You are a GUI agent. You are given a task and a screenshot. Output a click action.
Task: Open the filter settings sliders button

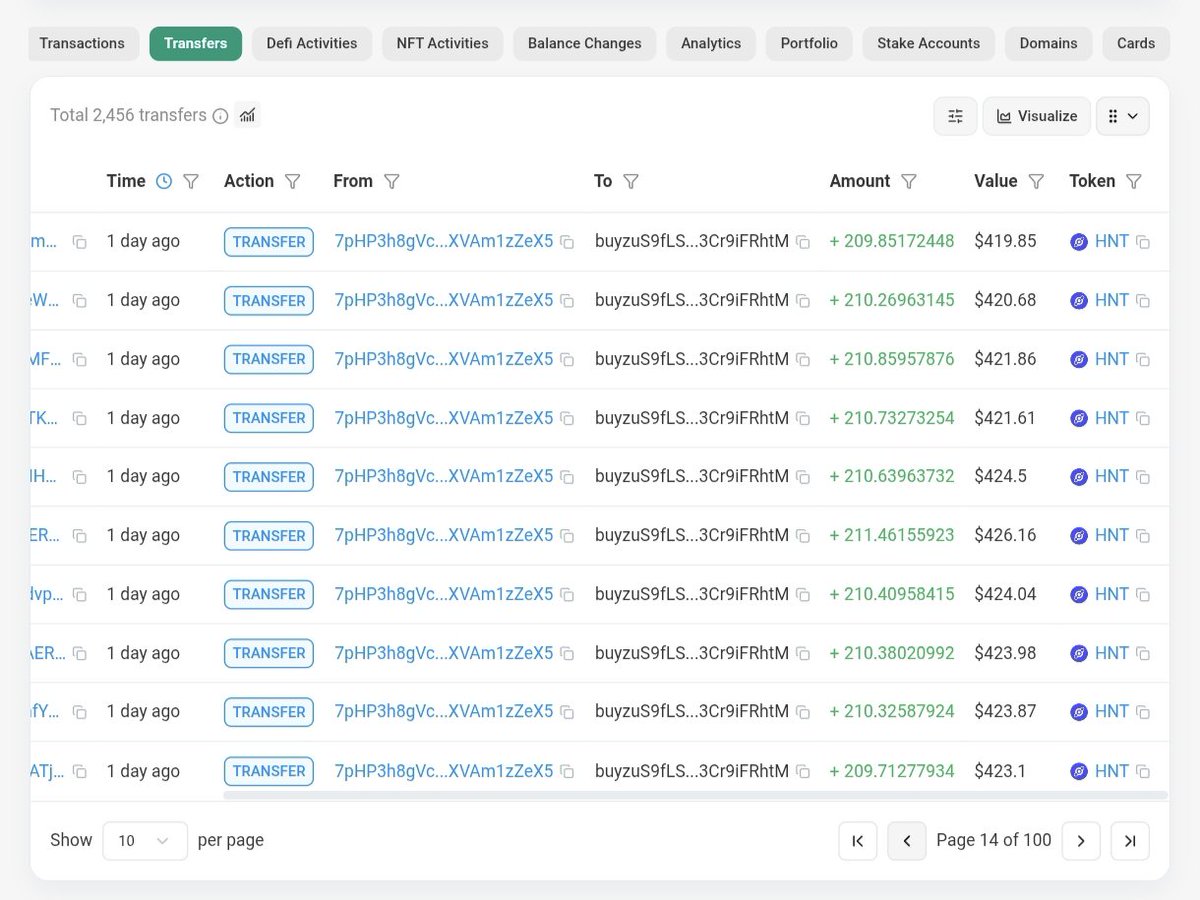(956, 116)
